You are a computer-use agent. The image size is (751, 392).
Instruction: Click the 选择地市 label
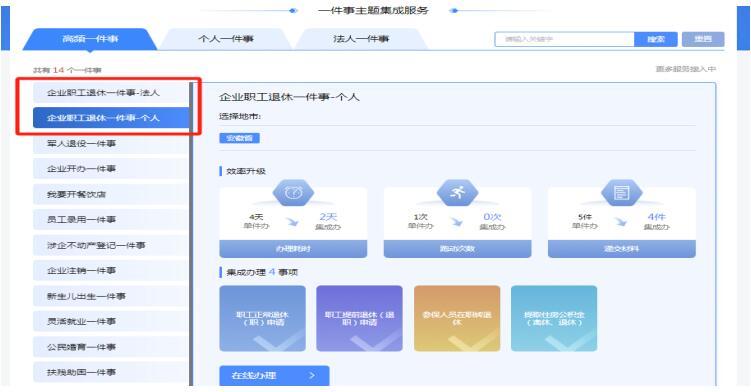pyautogui.click(x=240, y=116)
